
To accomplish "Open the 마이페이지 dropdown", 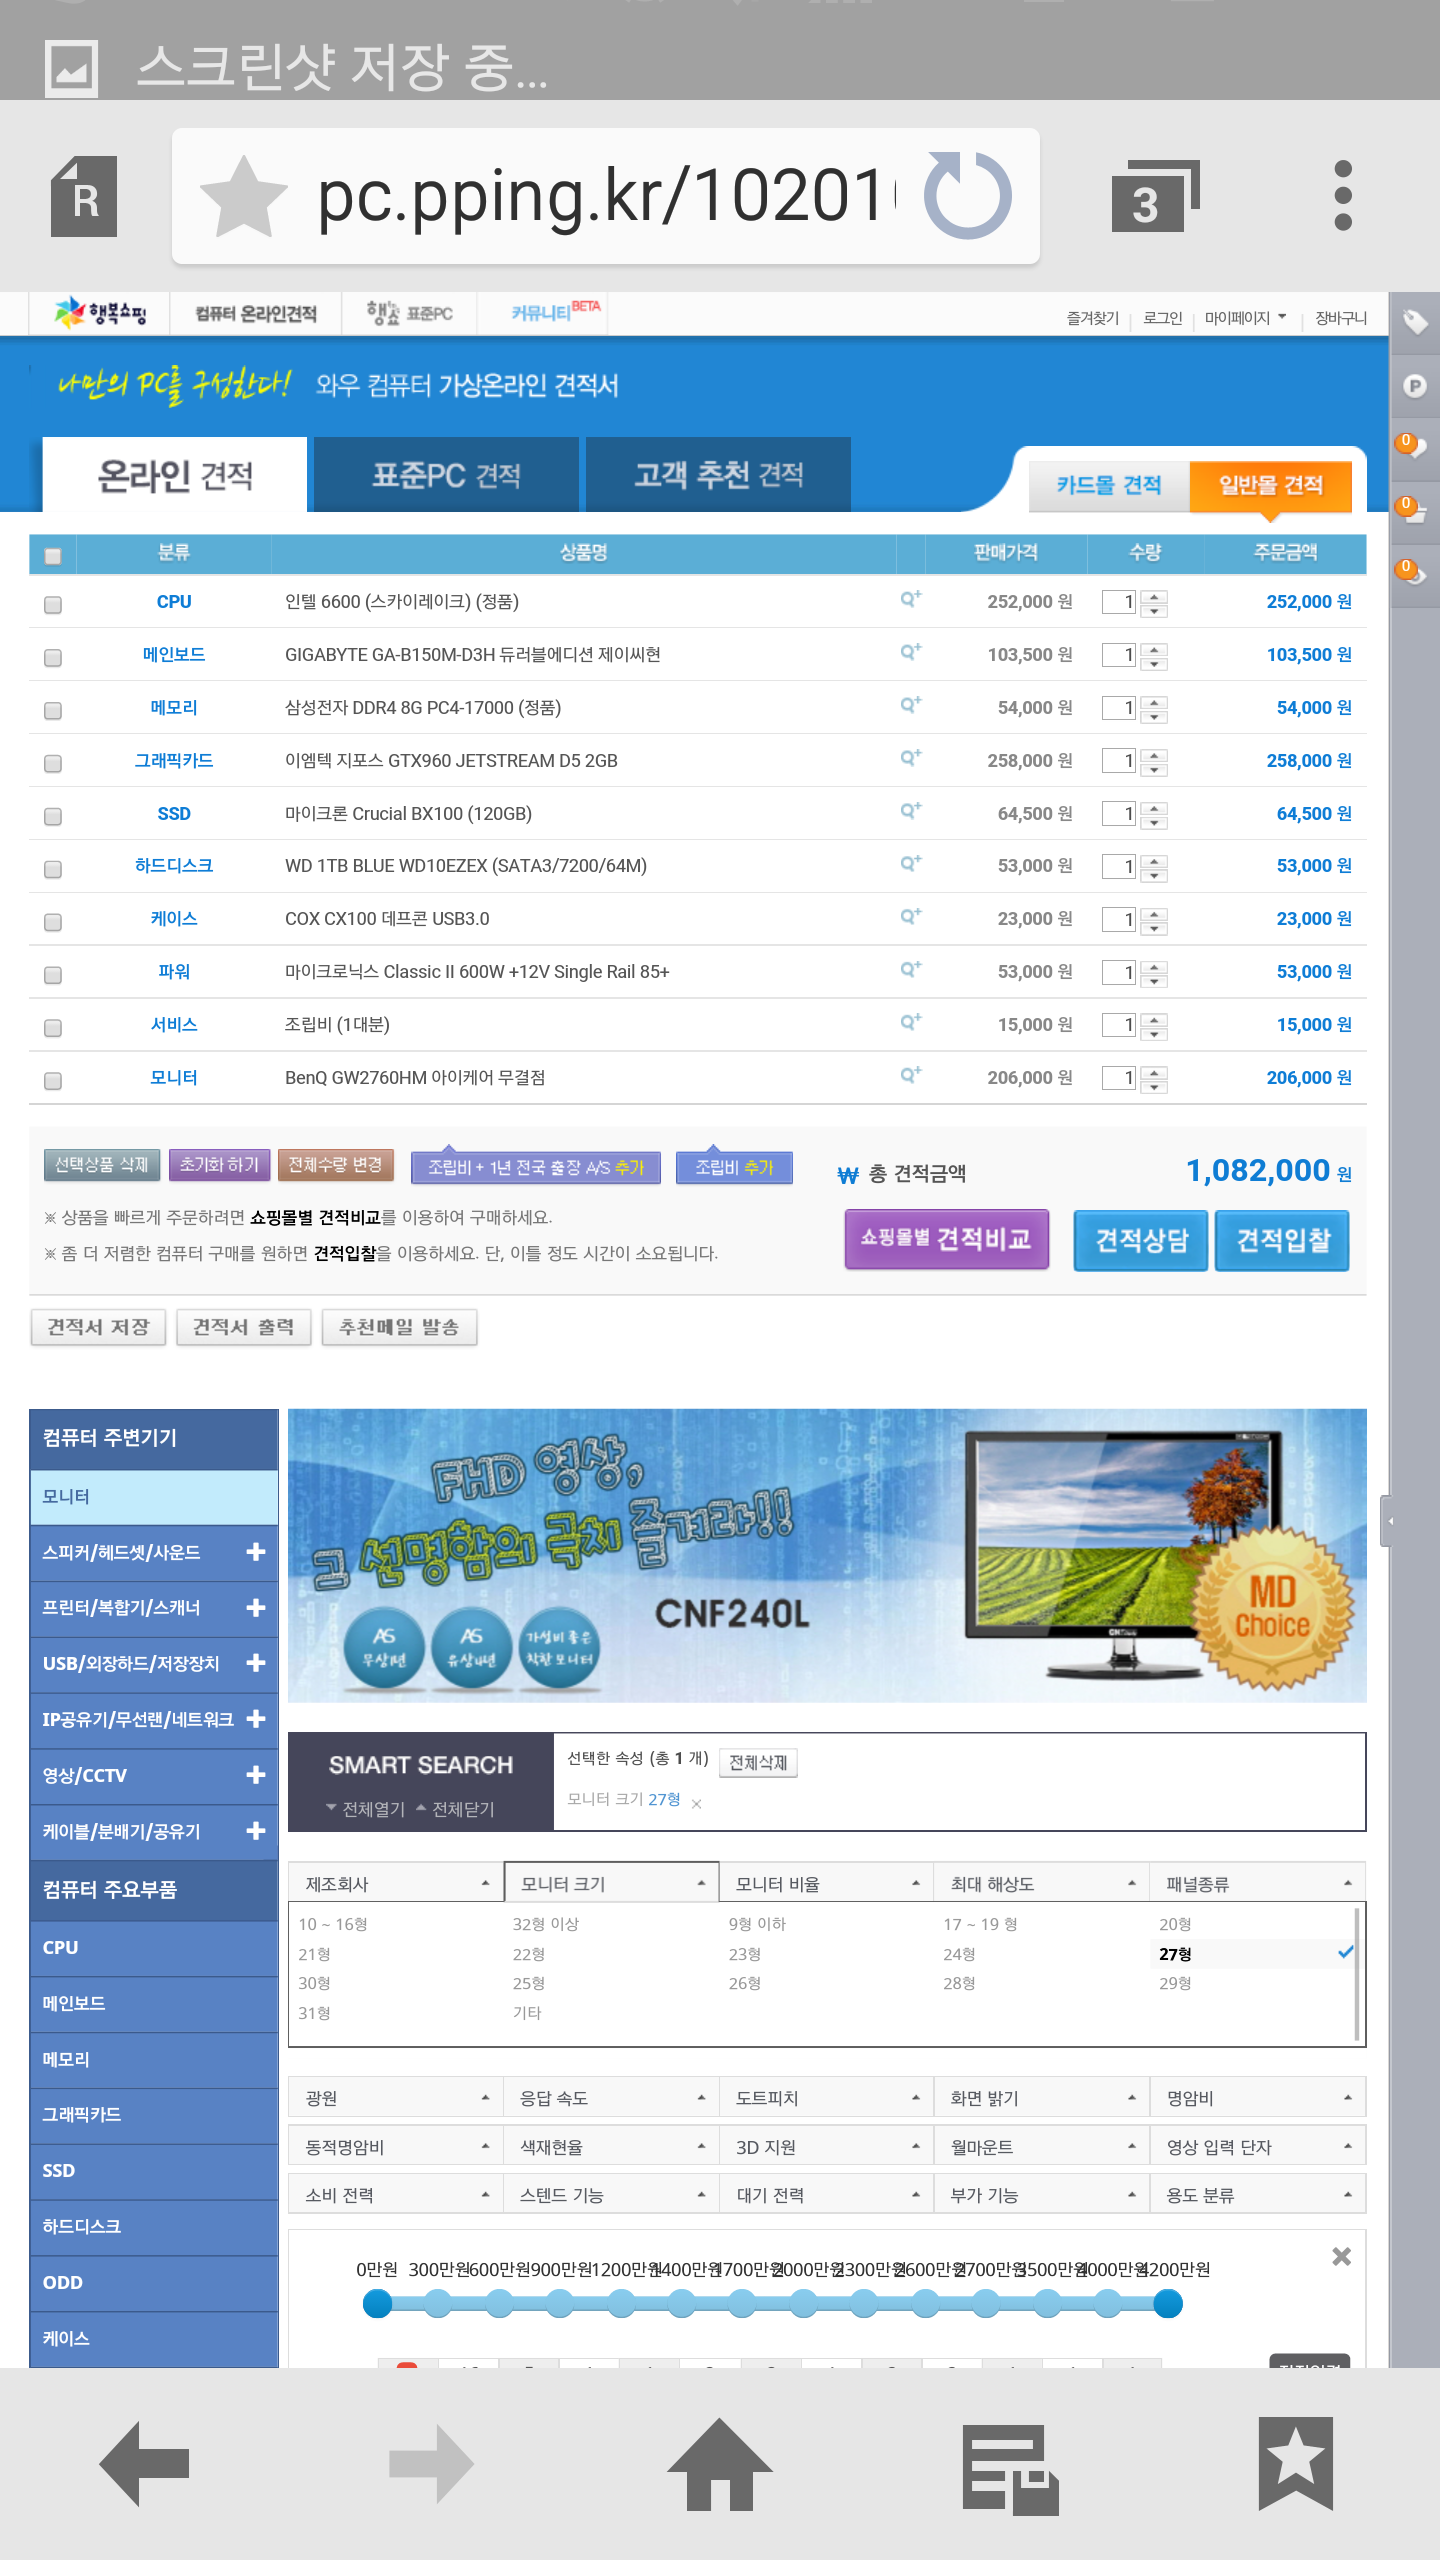I will pos(1245,318).
